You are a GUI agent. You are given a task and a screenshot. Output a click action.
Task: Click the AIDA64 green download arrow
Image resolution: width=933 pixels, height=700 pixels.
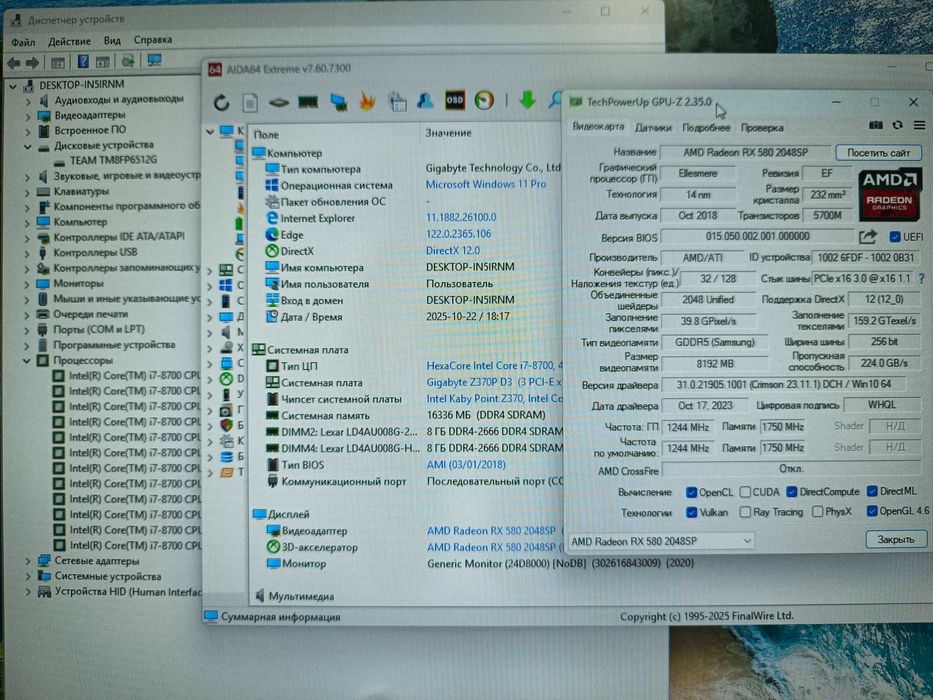pyautogui.click(x=527, y=99)
